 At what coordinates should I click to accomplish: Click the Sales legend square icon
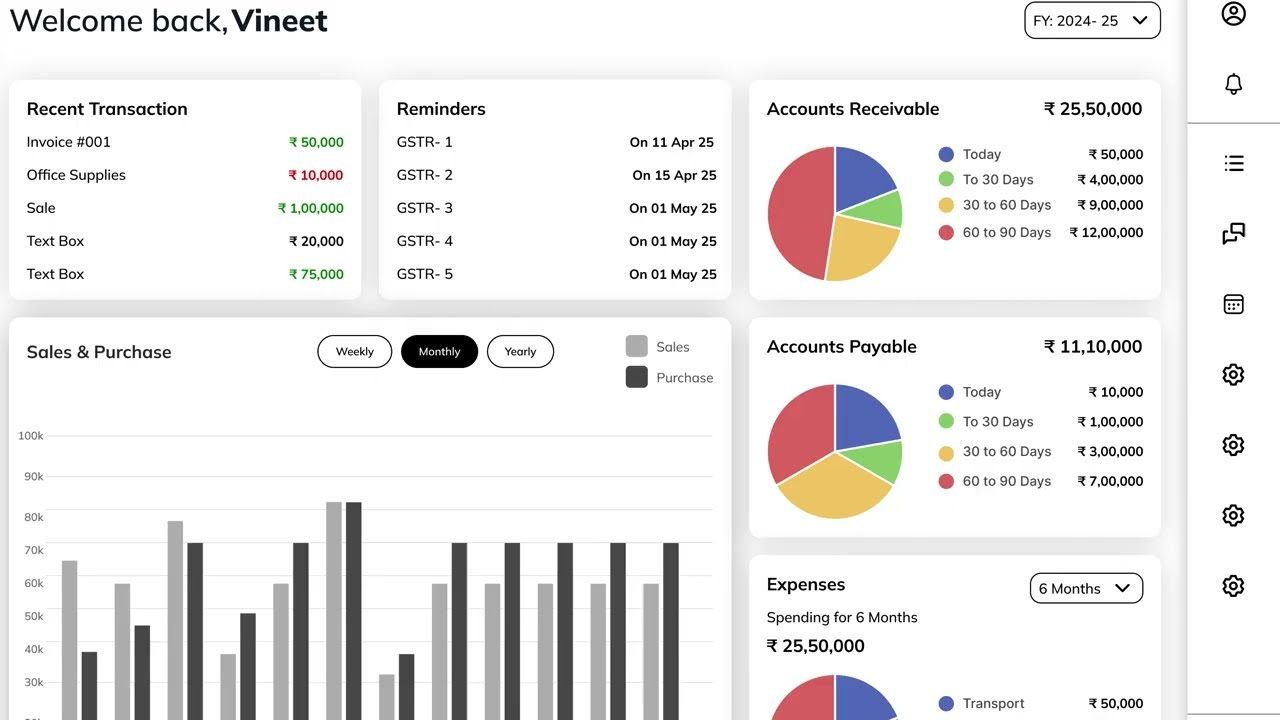[x=636, y=347]
